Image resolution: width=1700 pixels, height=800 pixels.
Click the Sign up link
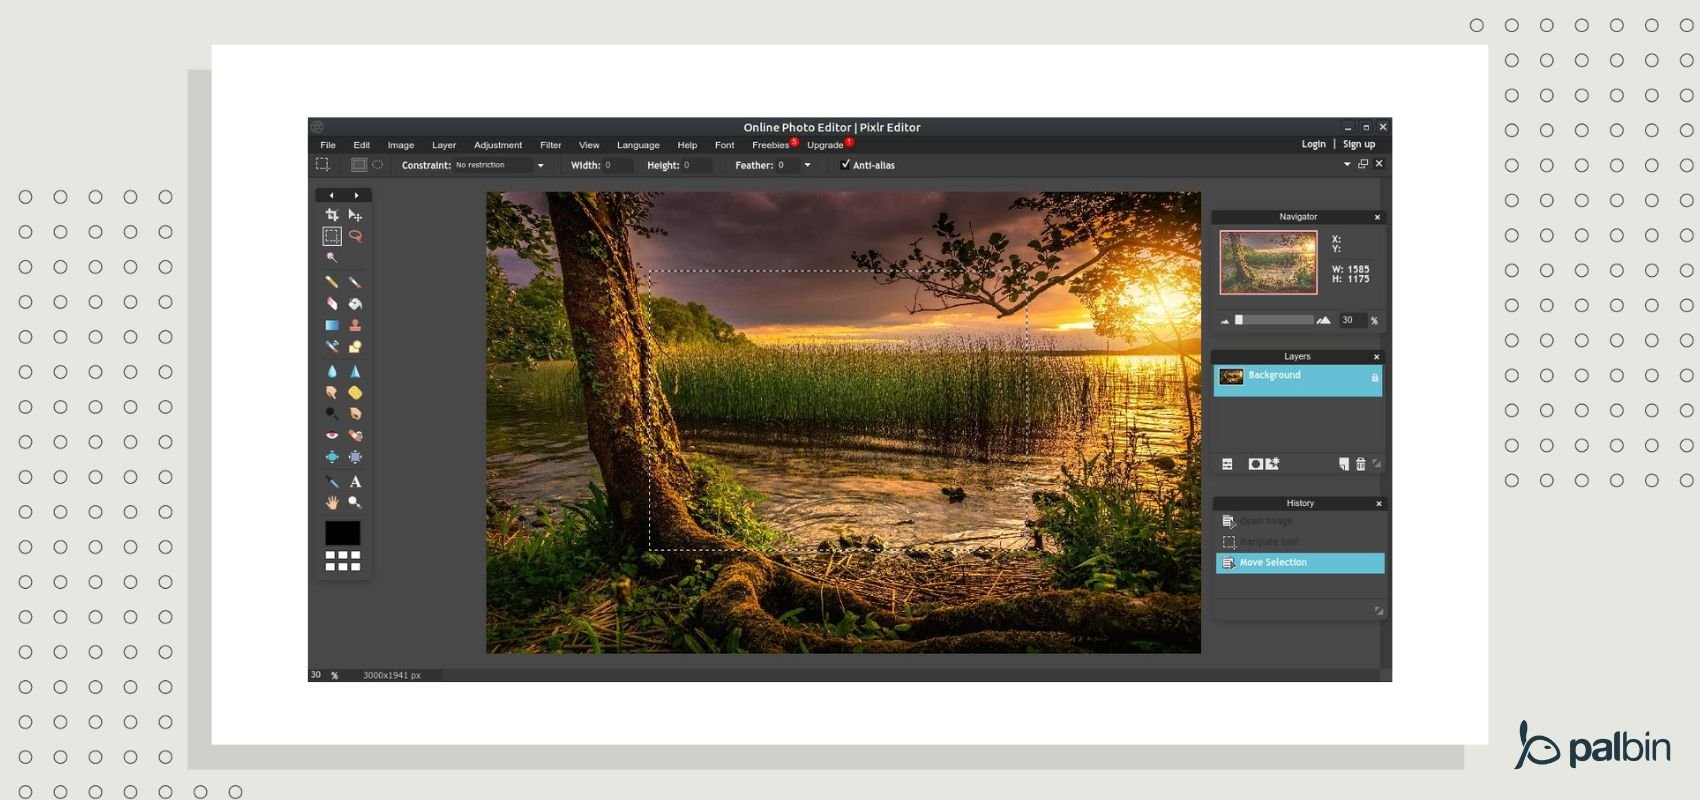tap(1358, 144)
